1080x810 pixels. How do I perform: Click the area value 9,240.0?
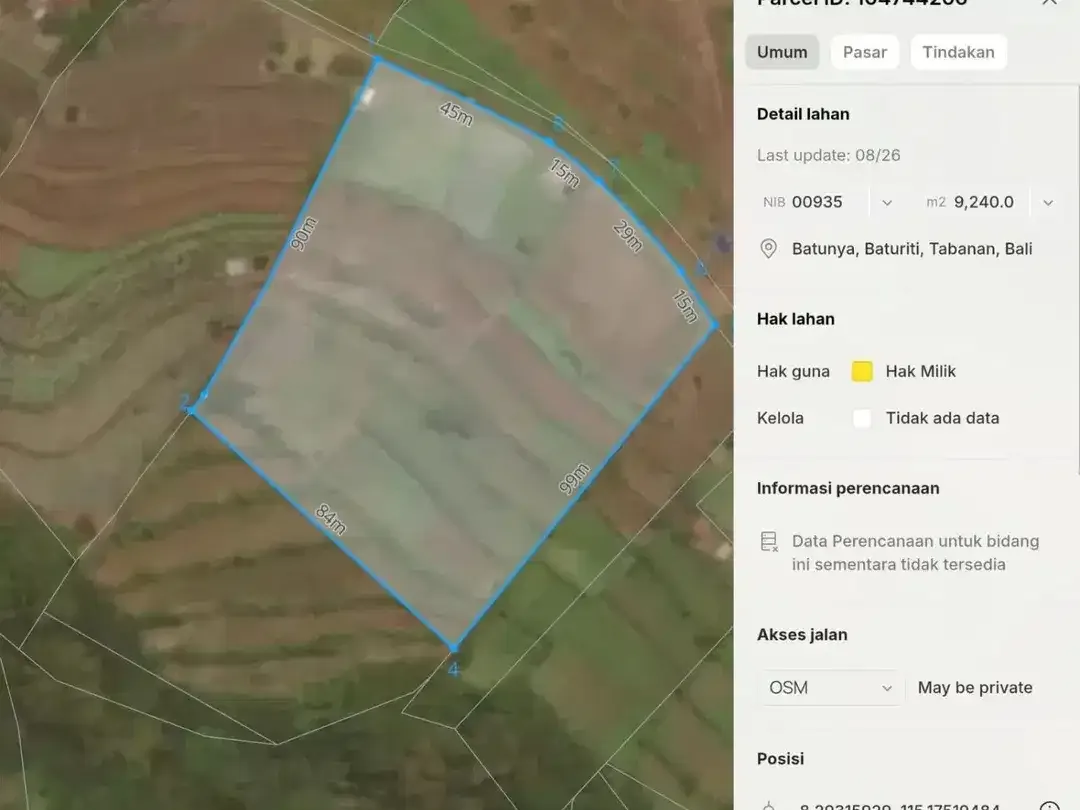pyautogui.click(x=984, y=202)
